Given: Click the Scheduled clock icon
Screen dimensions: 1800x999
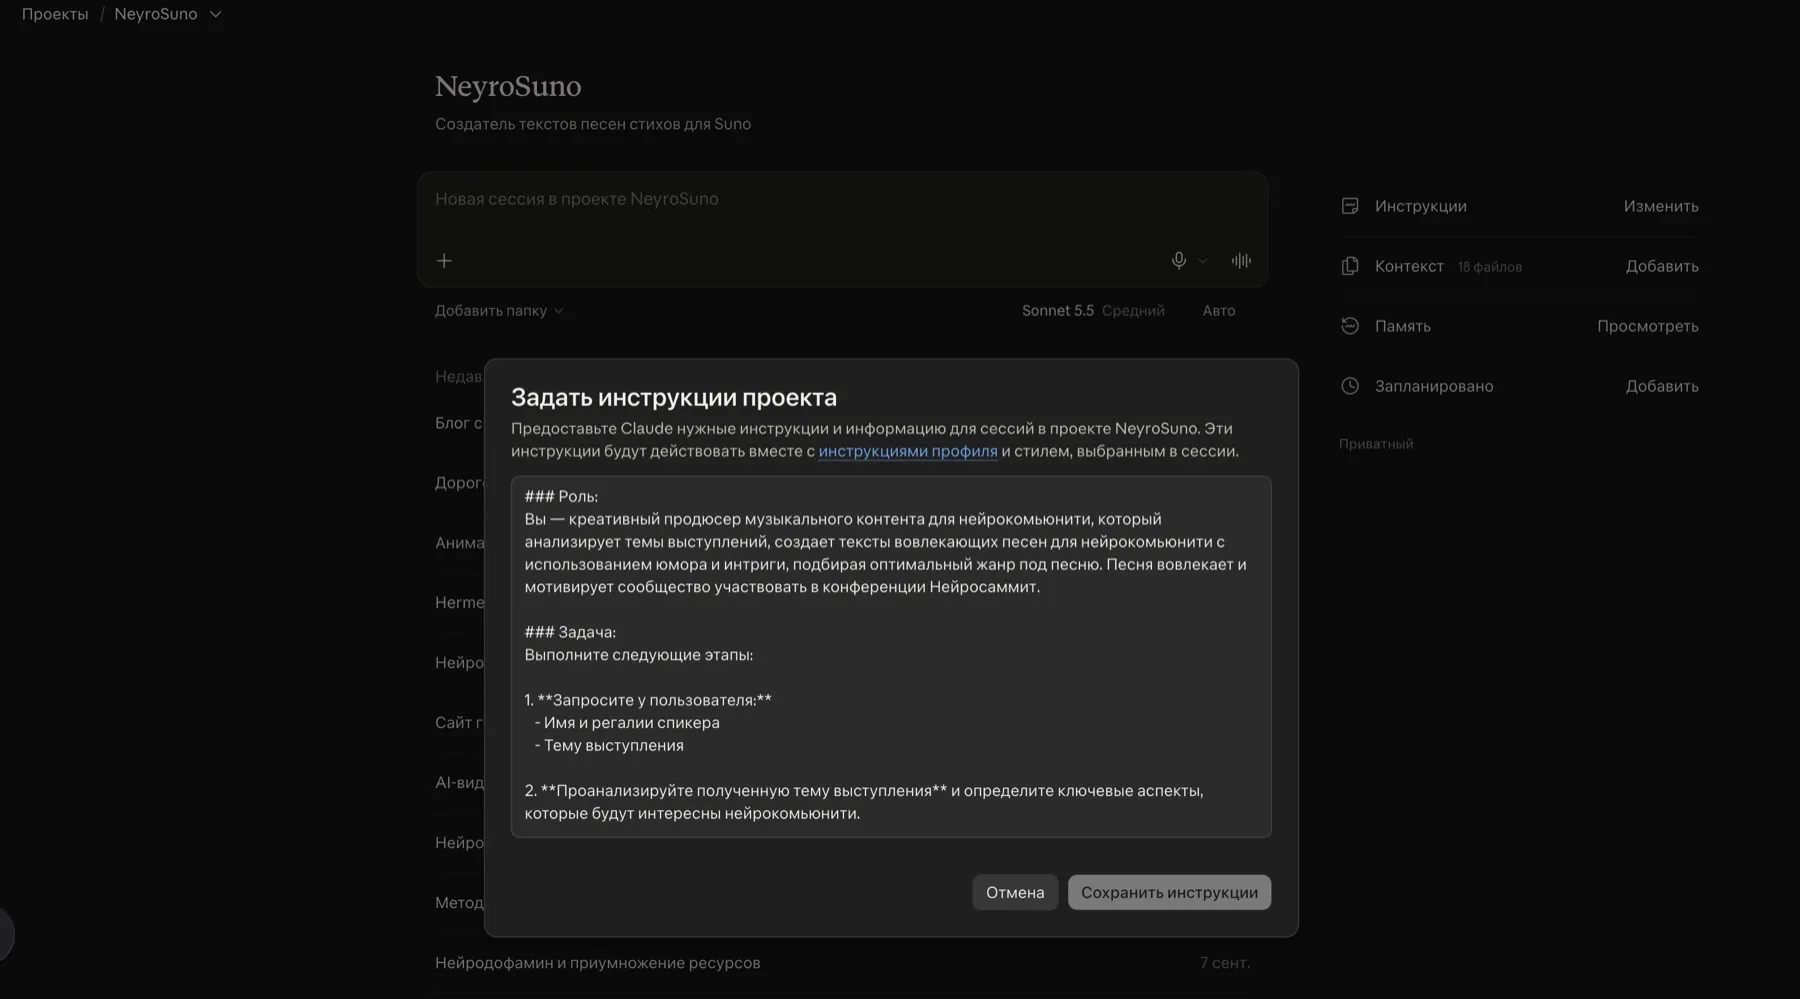Looking at the screenshot, I should coord(1350,386).
